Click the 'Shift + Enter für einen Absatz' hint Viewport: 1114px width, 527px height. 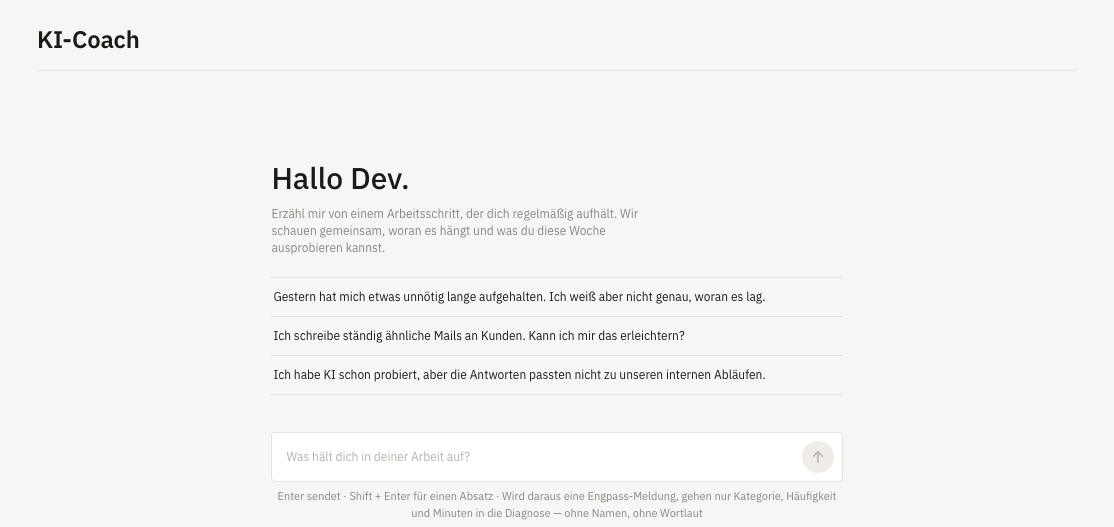click(x=421, y=496)
